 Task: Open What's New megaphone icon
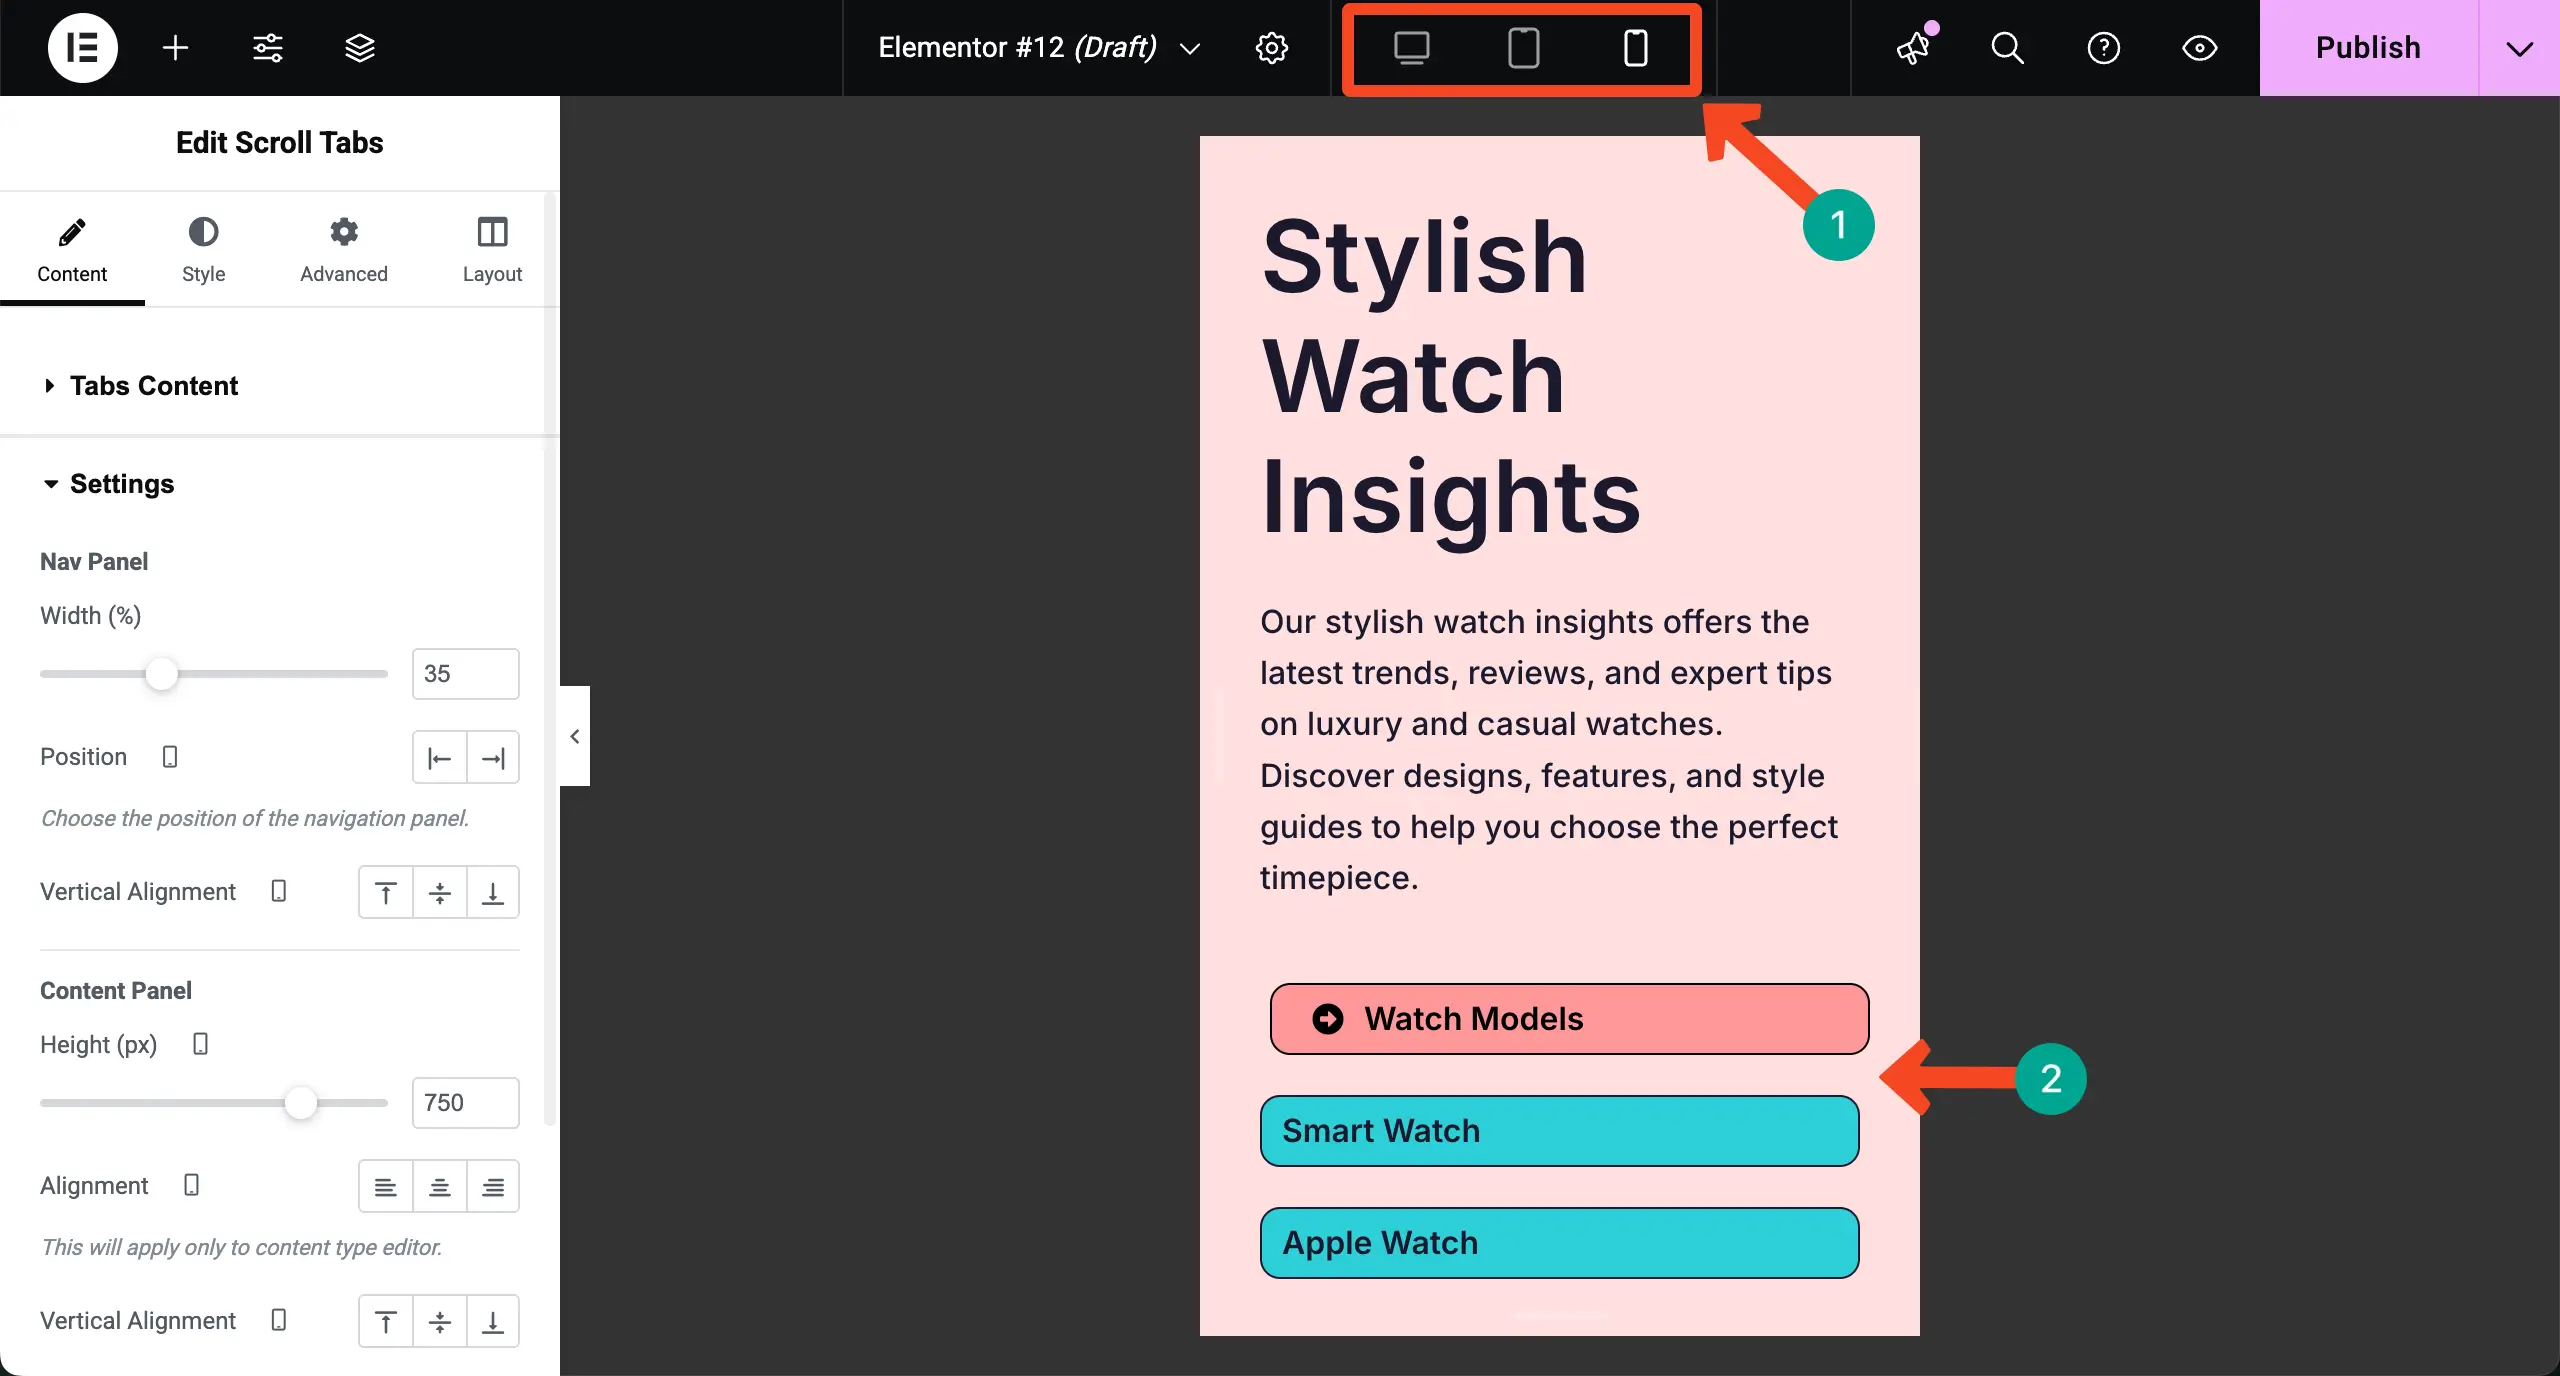(1914, 47)
